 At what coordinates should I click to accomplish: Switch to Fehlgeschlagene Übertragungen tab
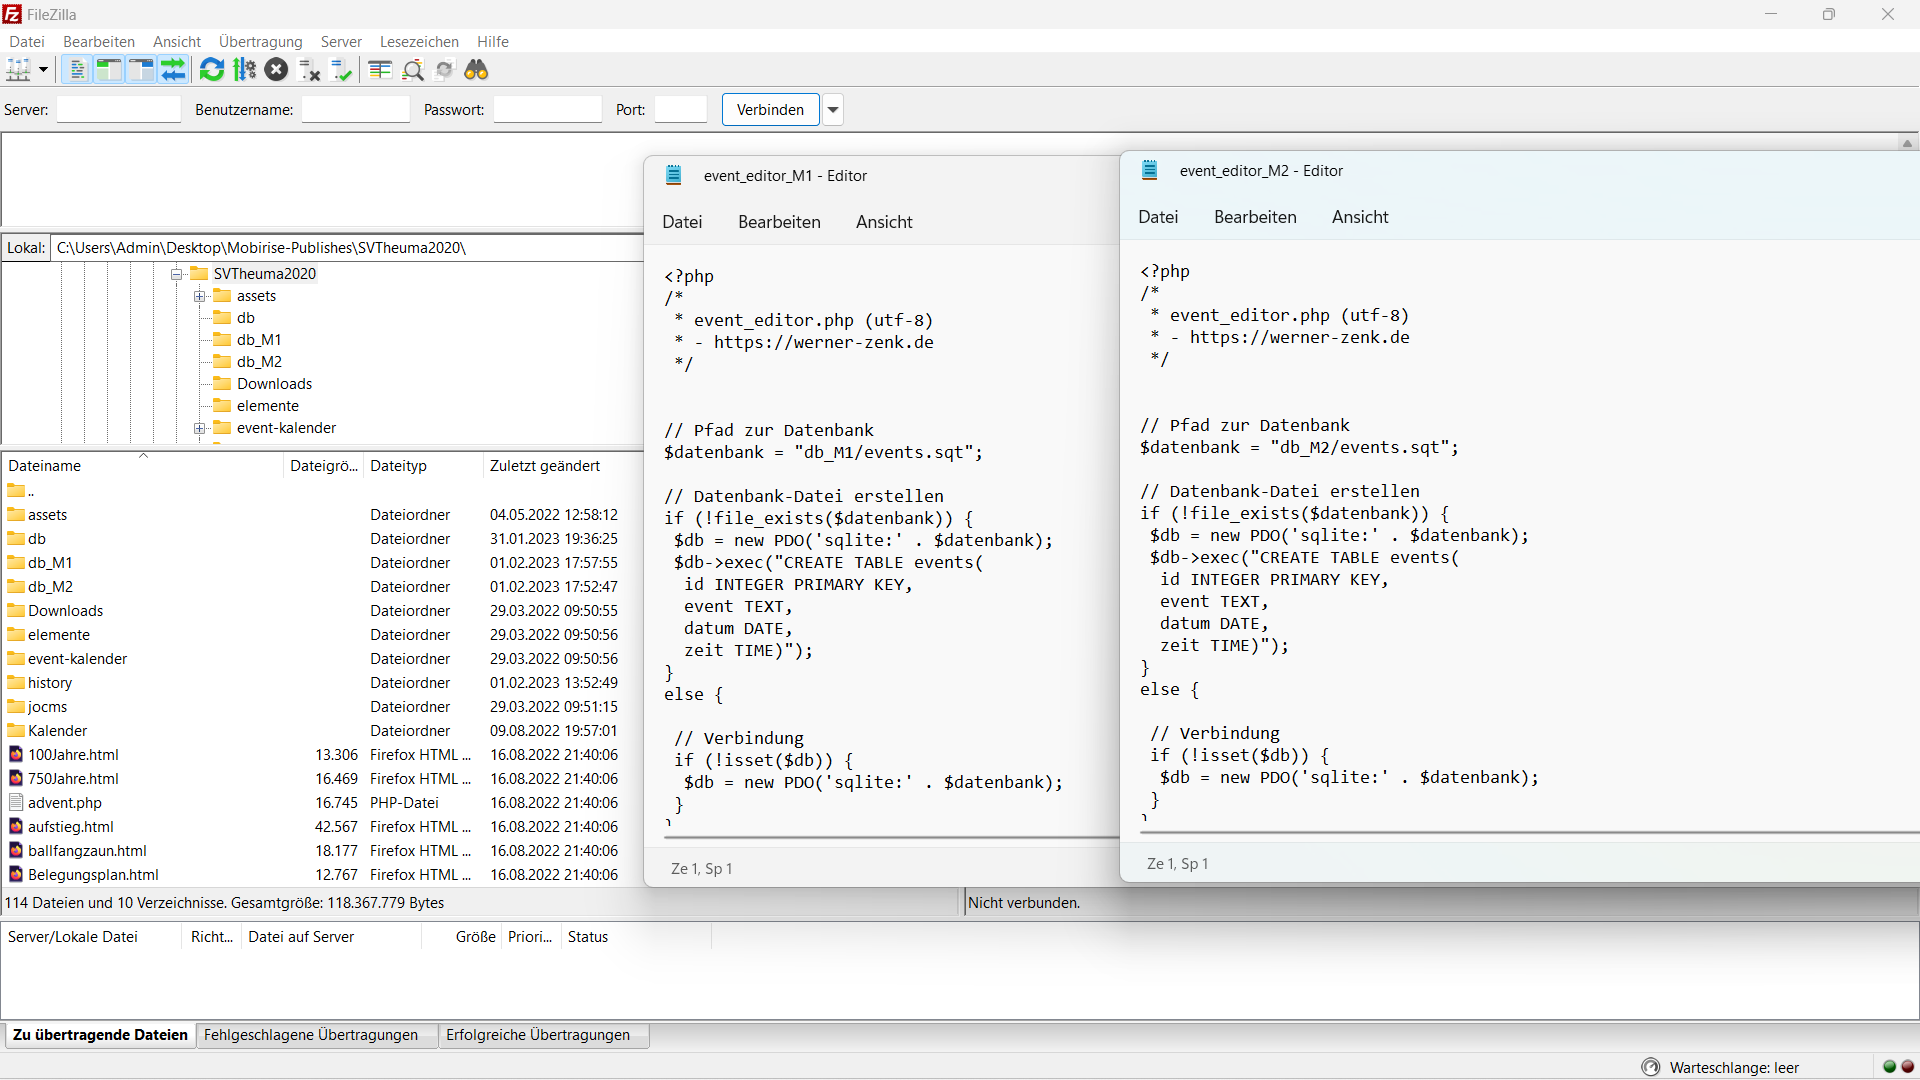[x=311, y=1035]
